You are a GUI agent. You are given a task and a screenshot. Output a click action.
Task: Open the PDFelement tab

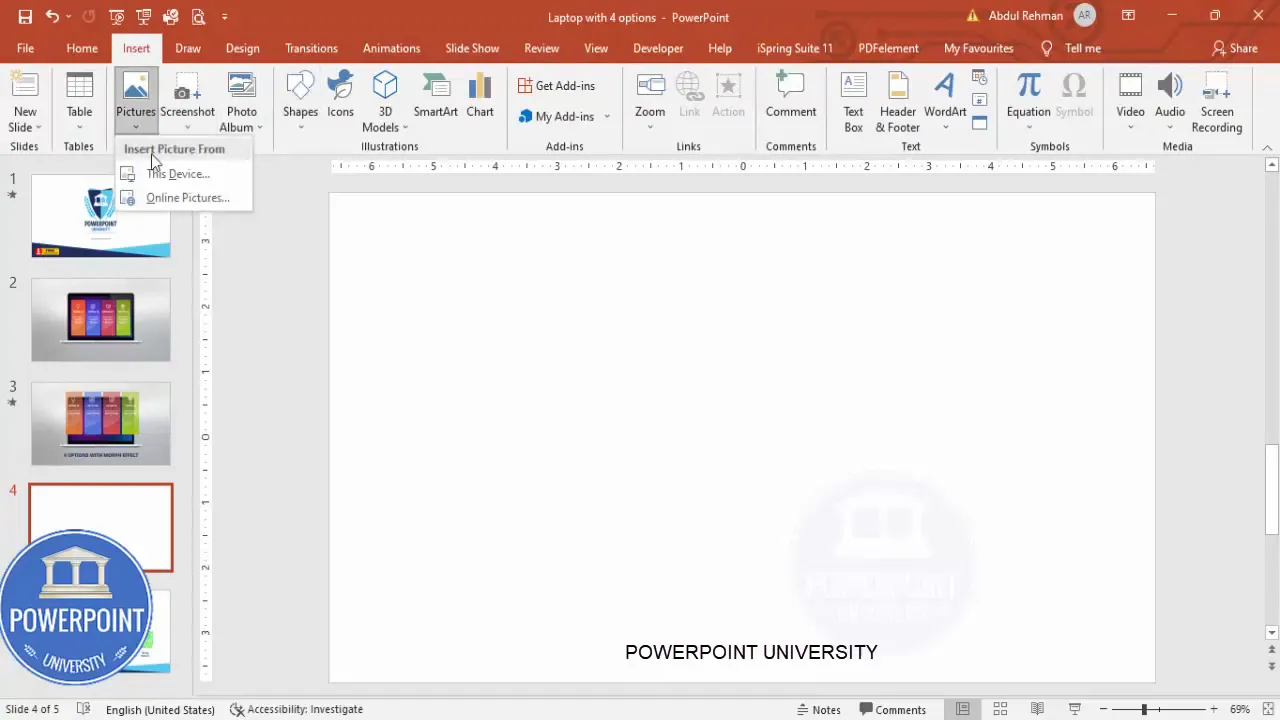coord(888,48)
